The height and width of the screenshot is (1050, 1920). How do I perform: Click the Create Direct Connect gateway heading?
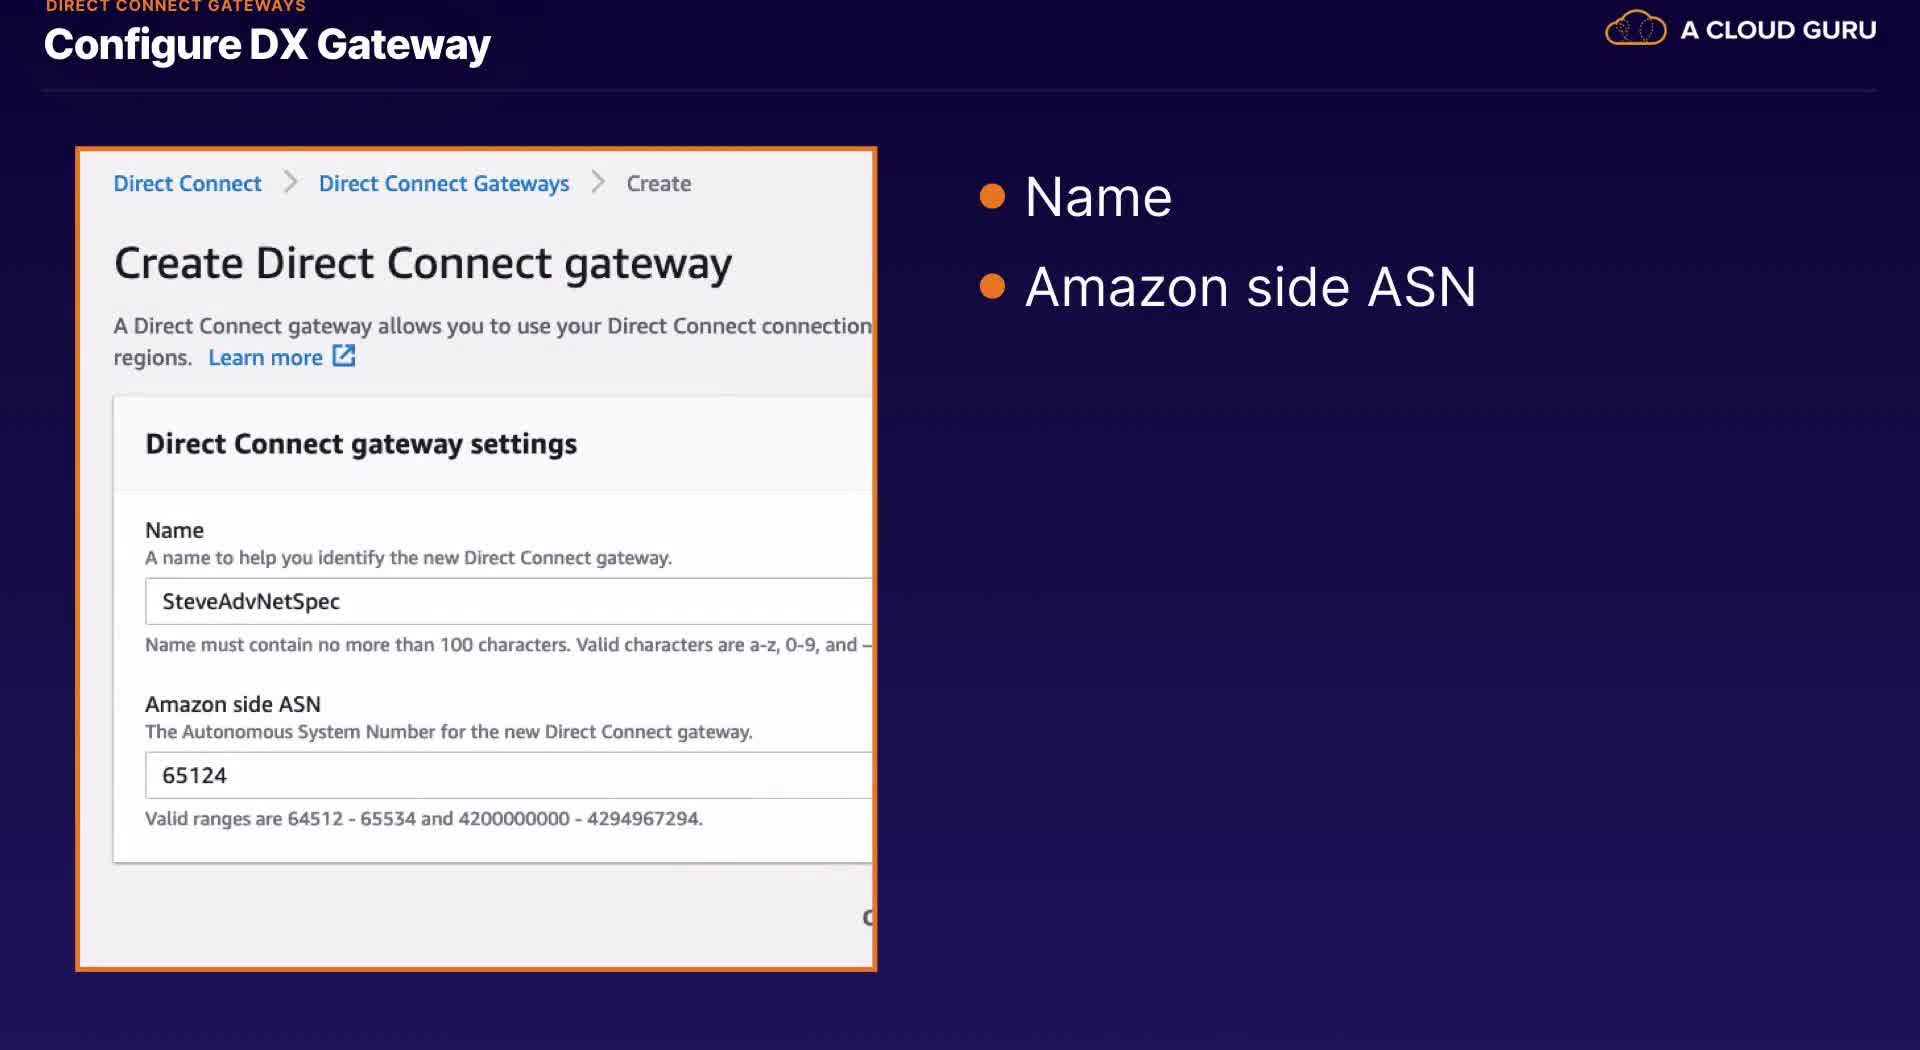tap(423, 264)
